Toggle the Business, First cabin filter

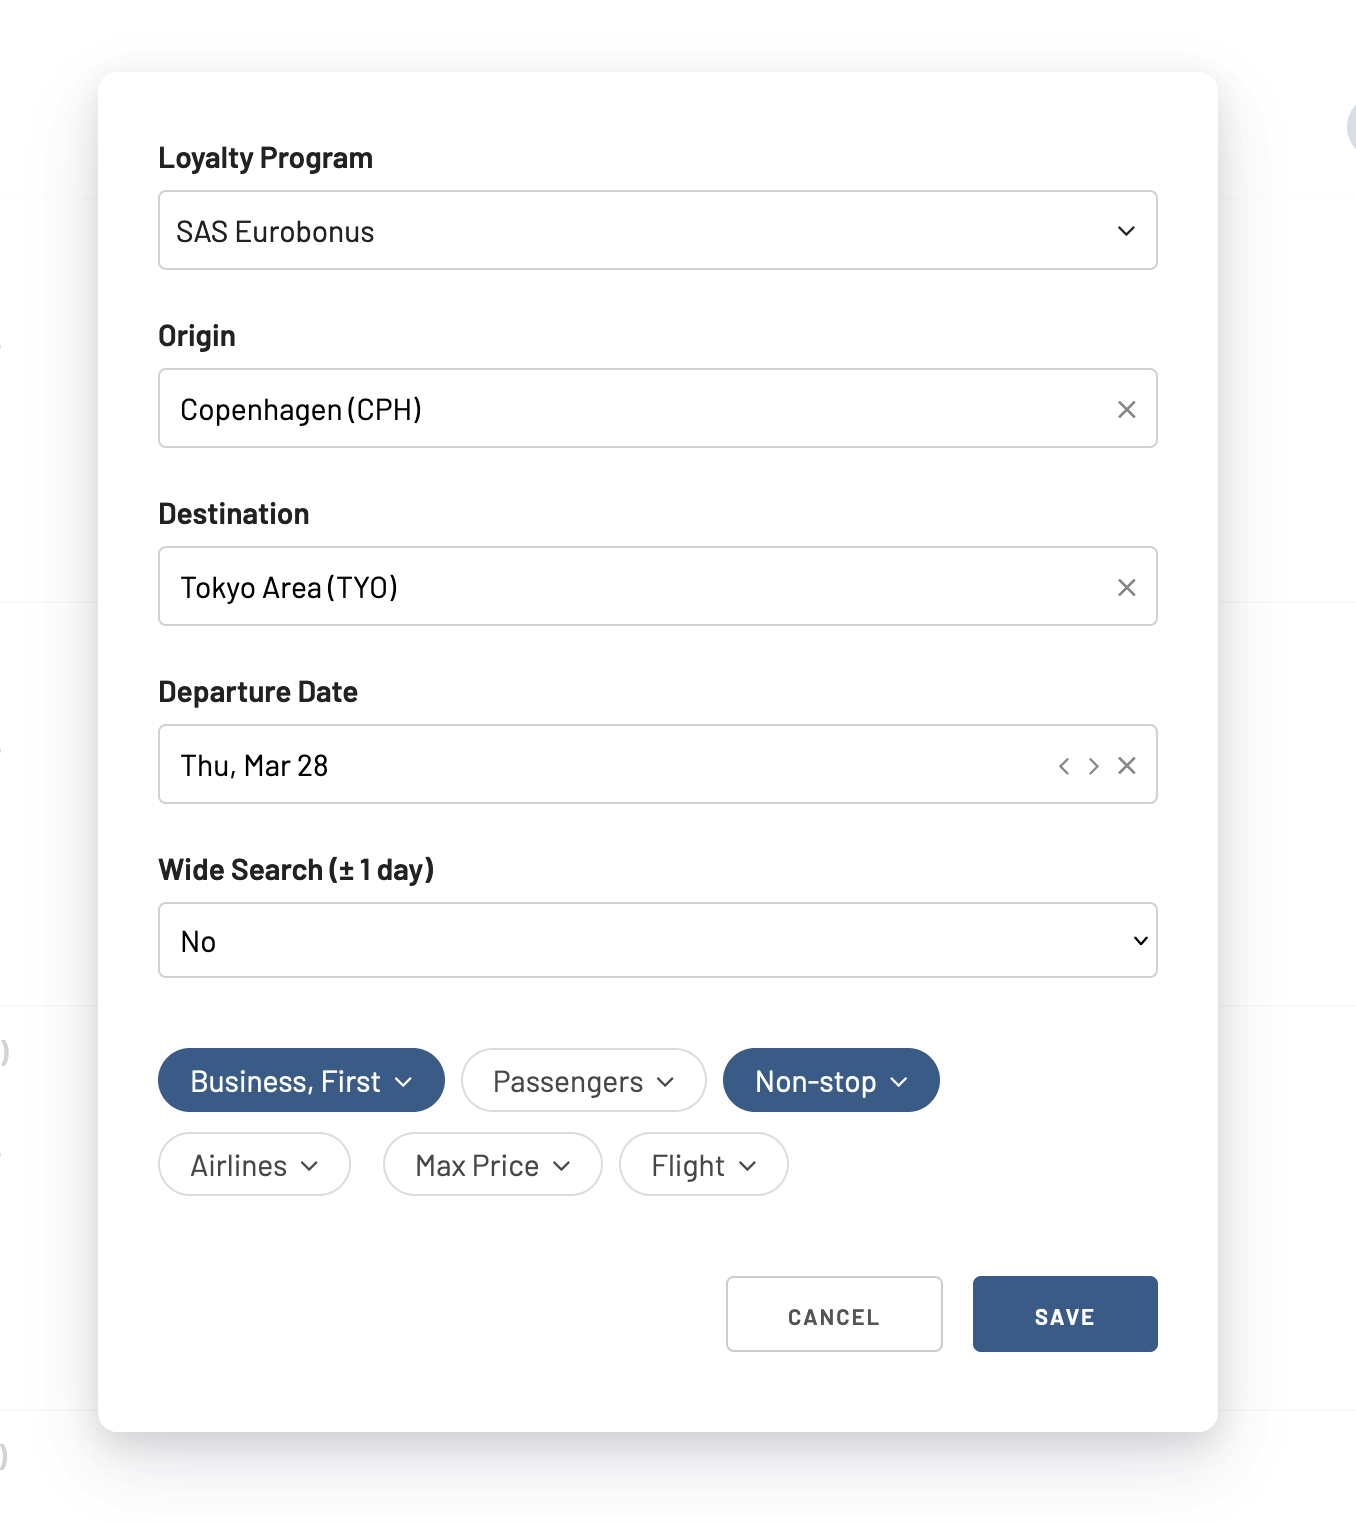click(301, 1080)
